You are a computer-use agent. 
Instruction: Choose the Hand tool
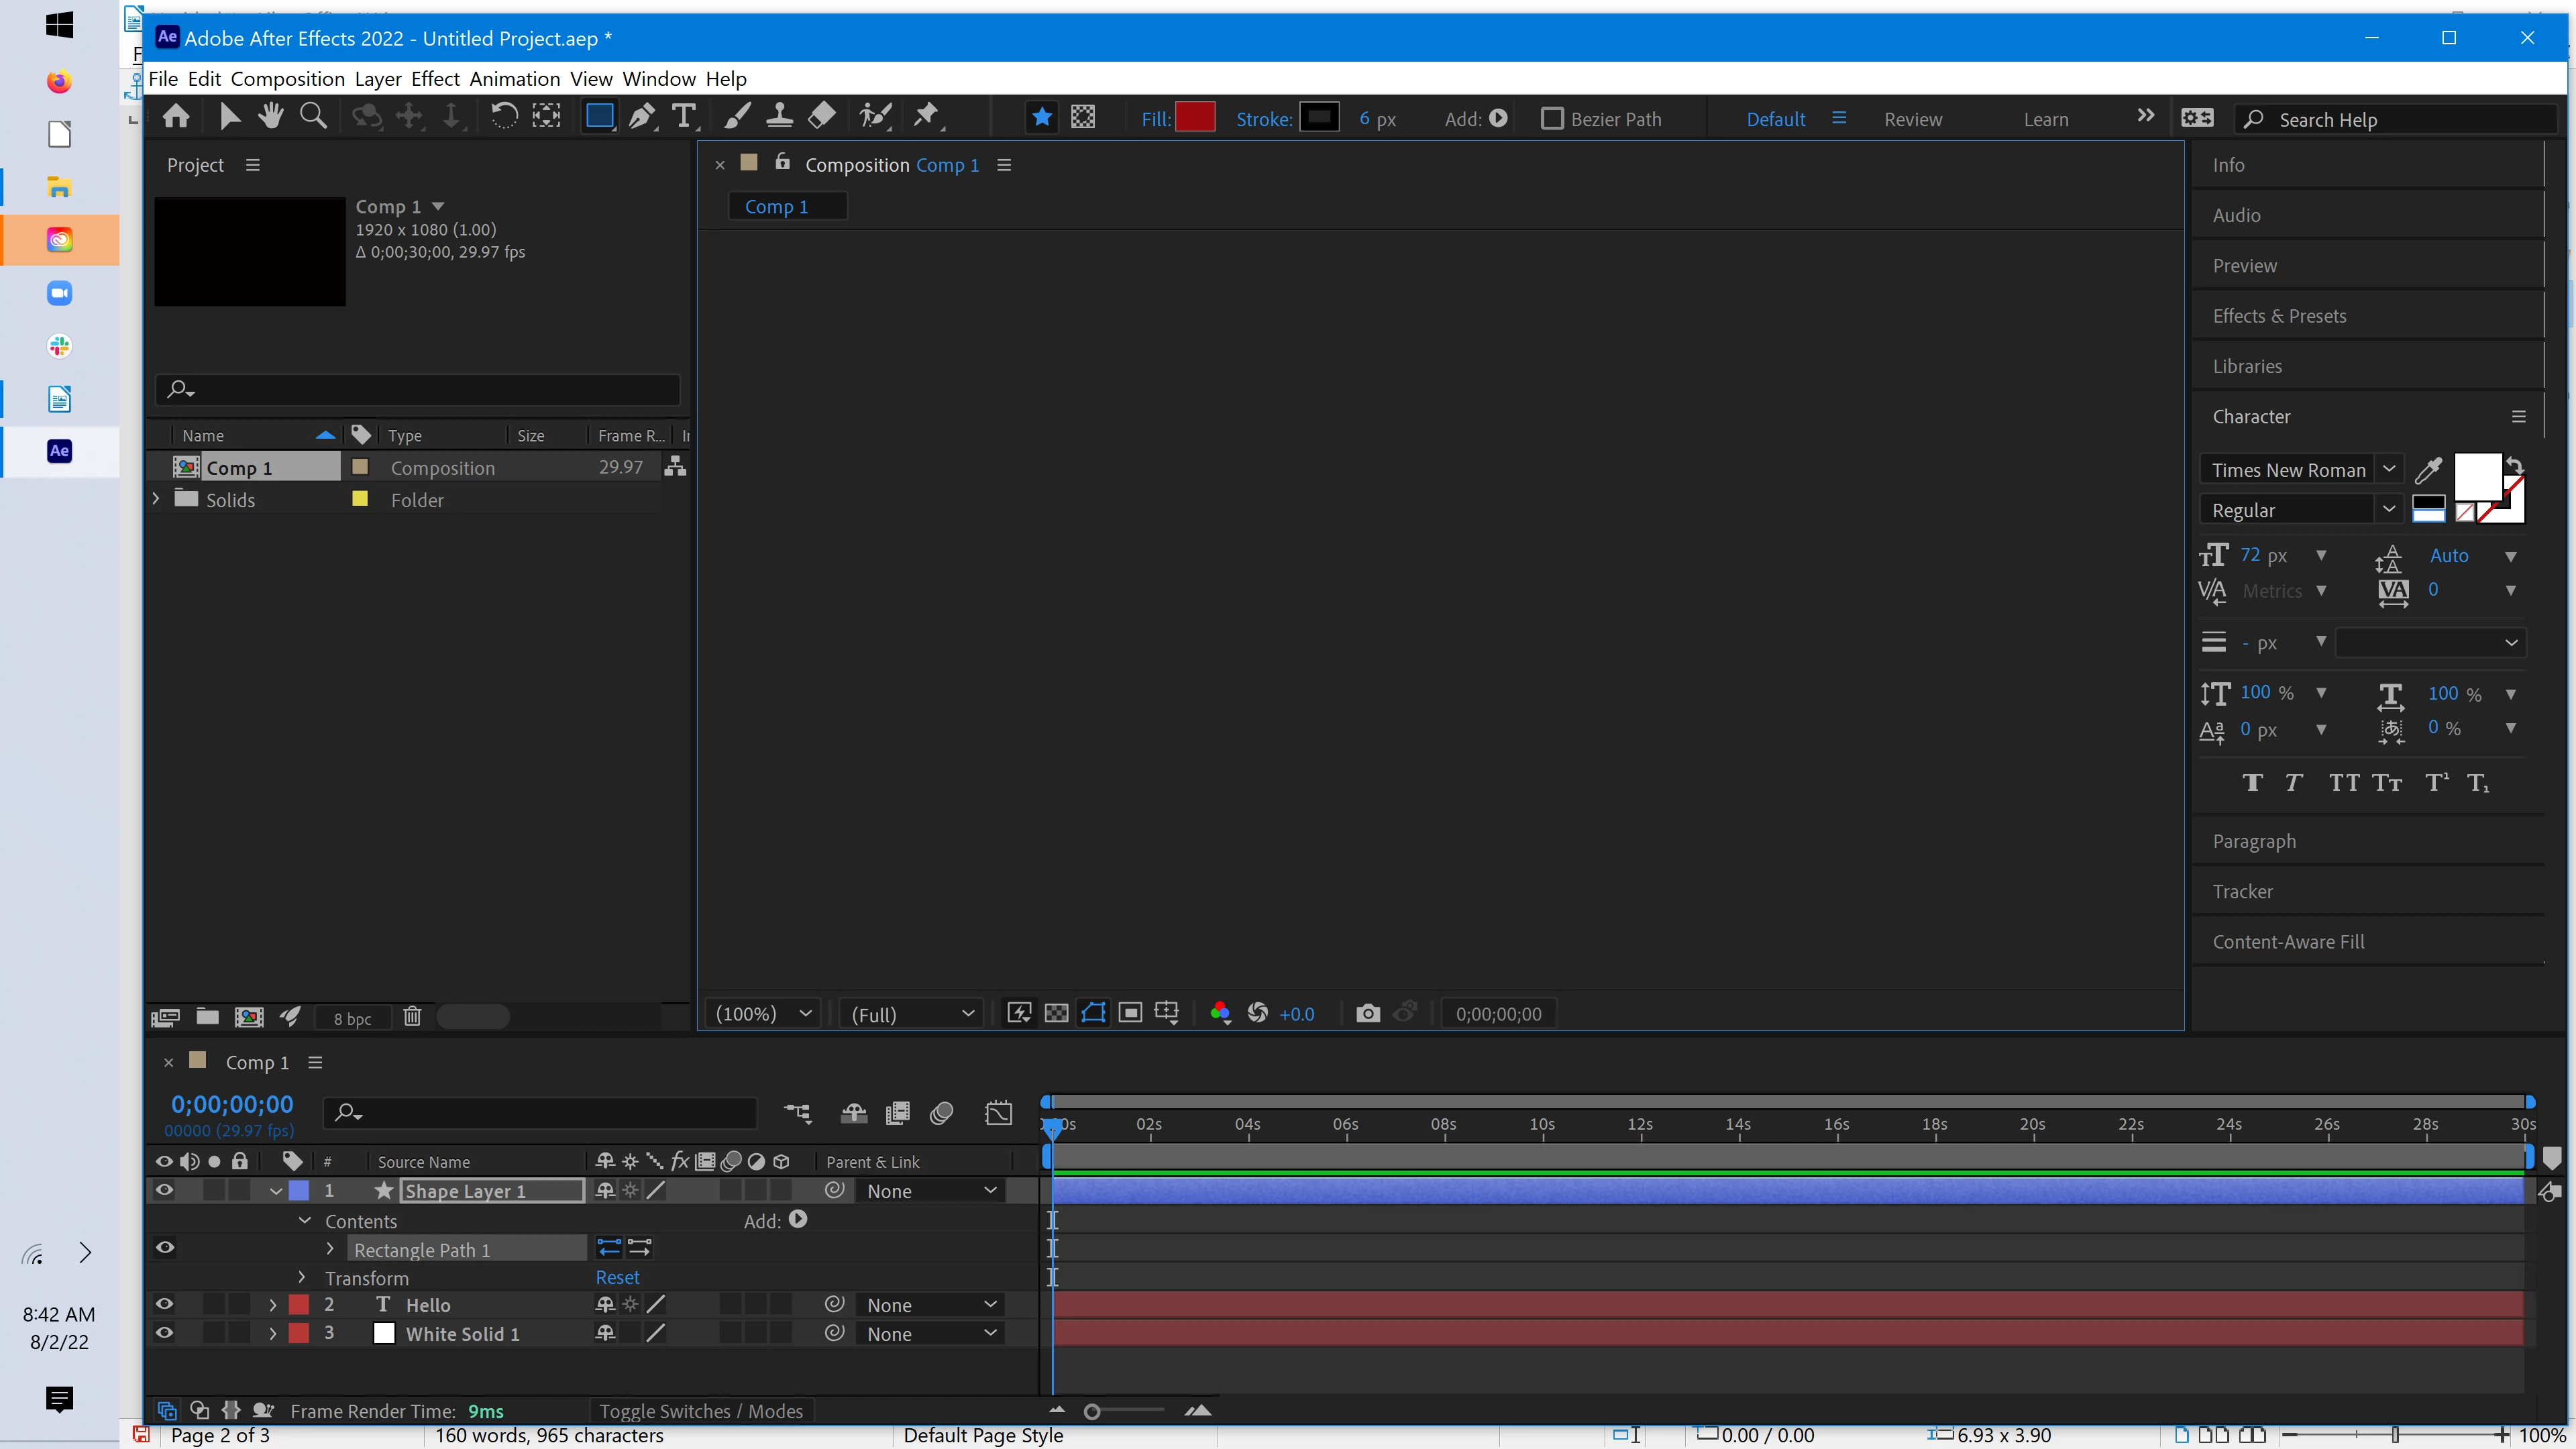[x=270, y=117]
